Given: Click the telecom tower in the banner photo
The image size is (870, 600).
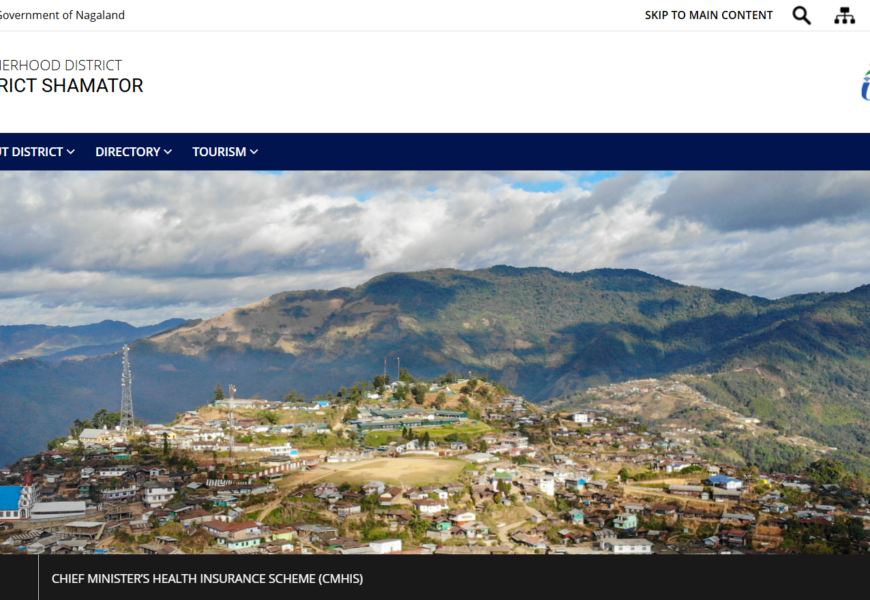Looking at the screenshot, I should coord(127,387).
